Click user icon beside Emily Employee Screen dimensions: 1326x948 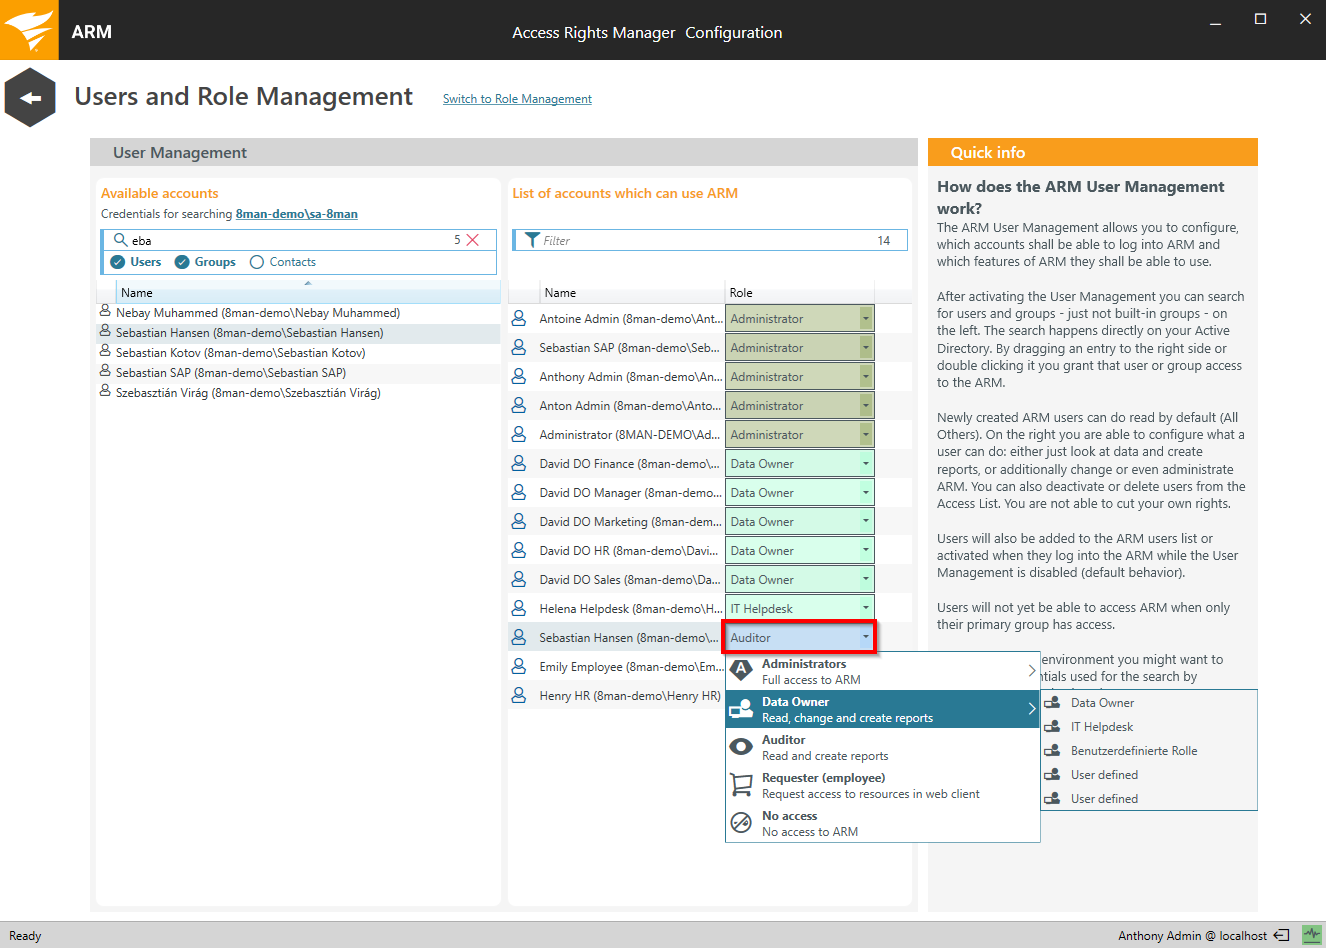coord(519,667)
